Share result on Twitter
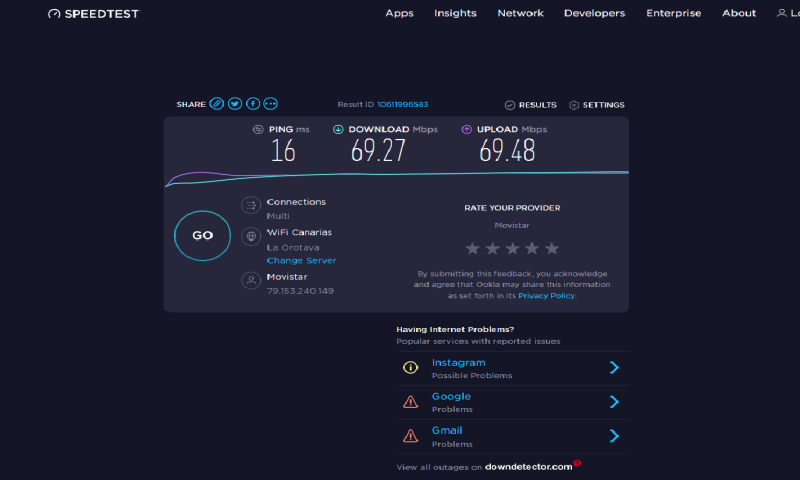Image resolution: width=800 pixels, height=480 pixels. 235,104
